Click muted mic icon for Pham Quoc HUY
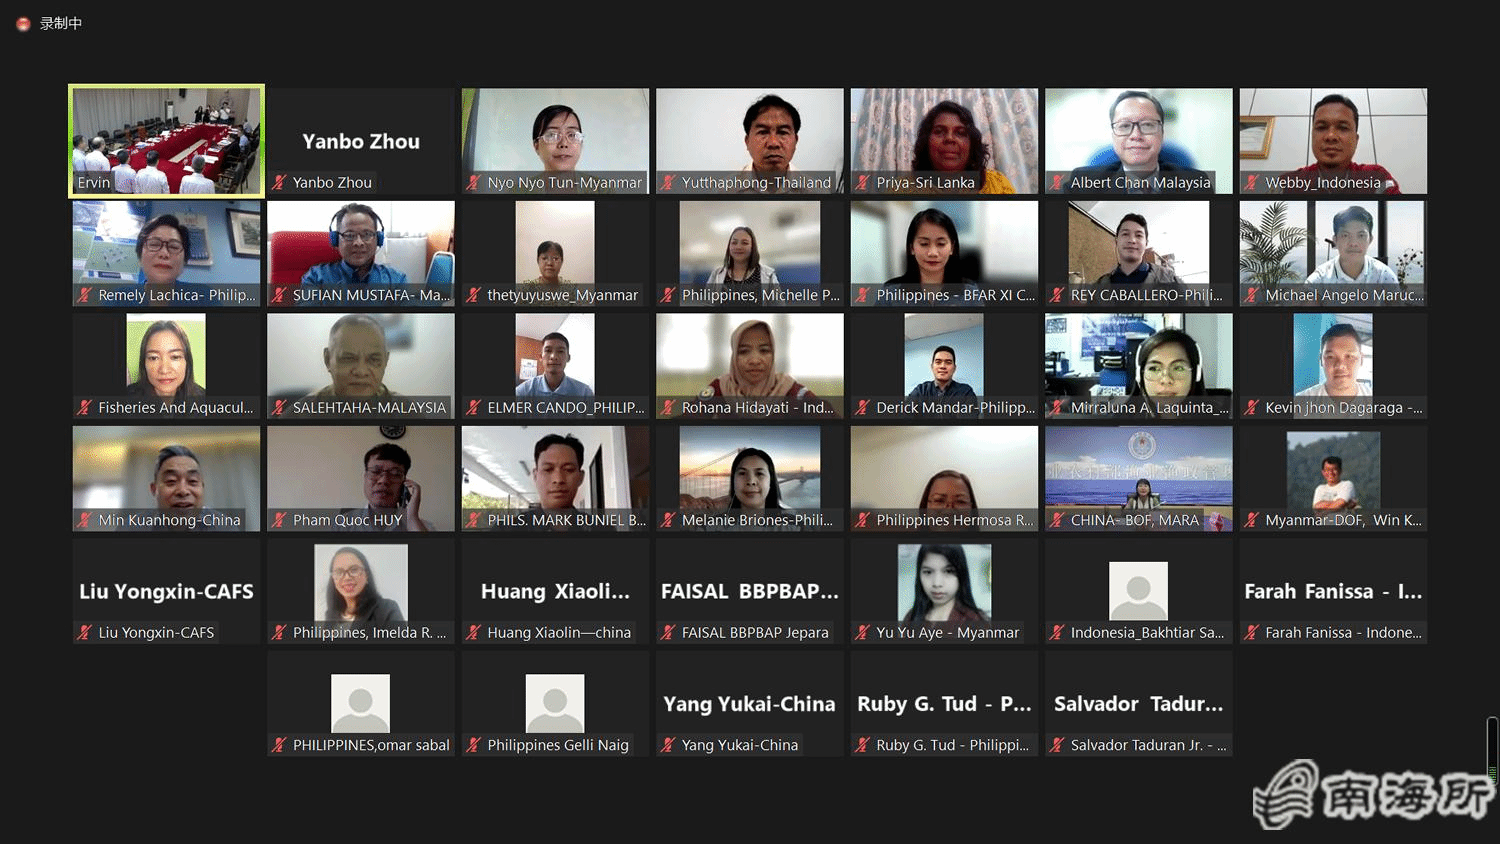This screenshot has height=844, width=1500. (x=280, y=520)
